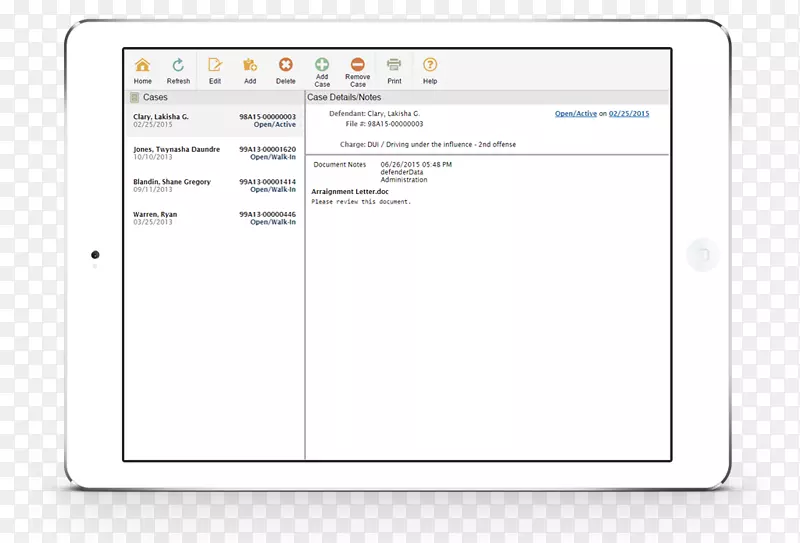Select the Jones, Tuynasha Daundre case

(x=178, y=149)
